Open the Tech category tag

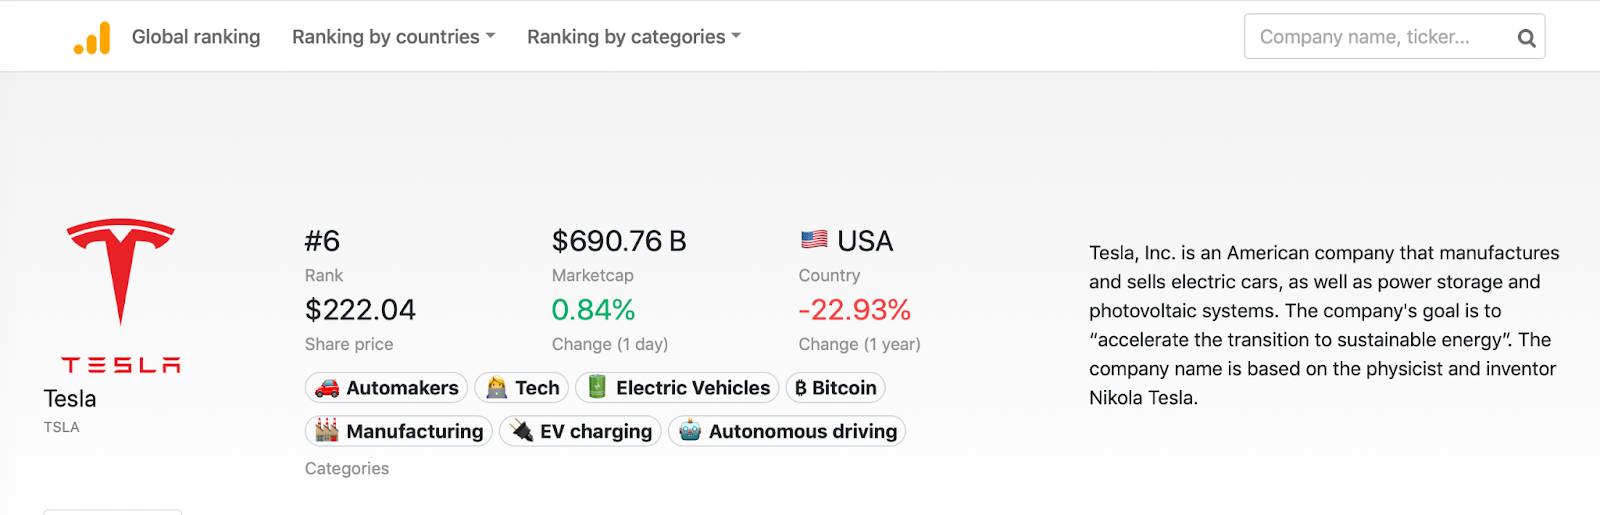coord(537,388)
